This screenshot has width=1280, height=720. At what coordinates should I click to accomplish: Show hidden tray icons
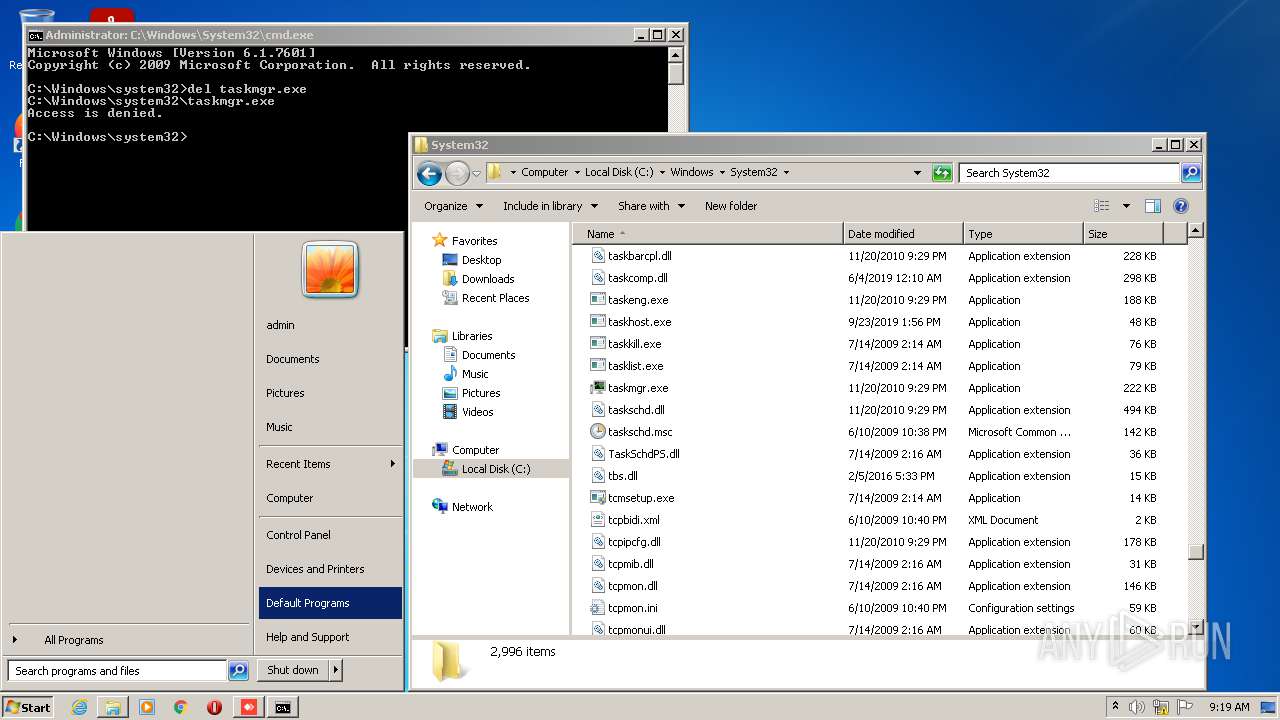[x=1115, y=707]
